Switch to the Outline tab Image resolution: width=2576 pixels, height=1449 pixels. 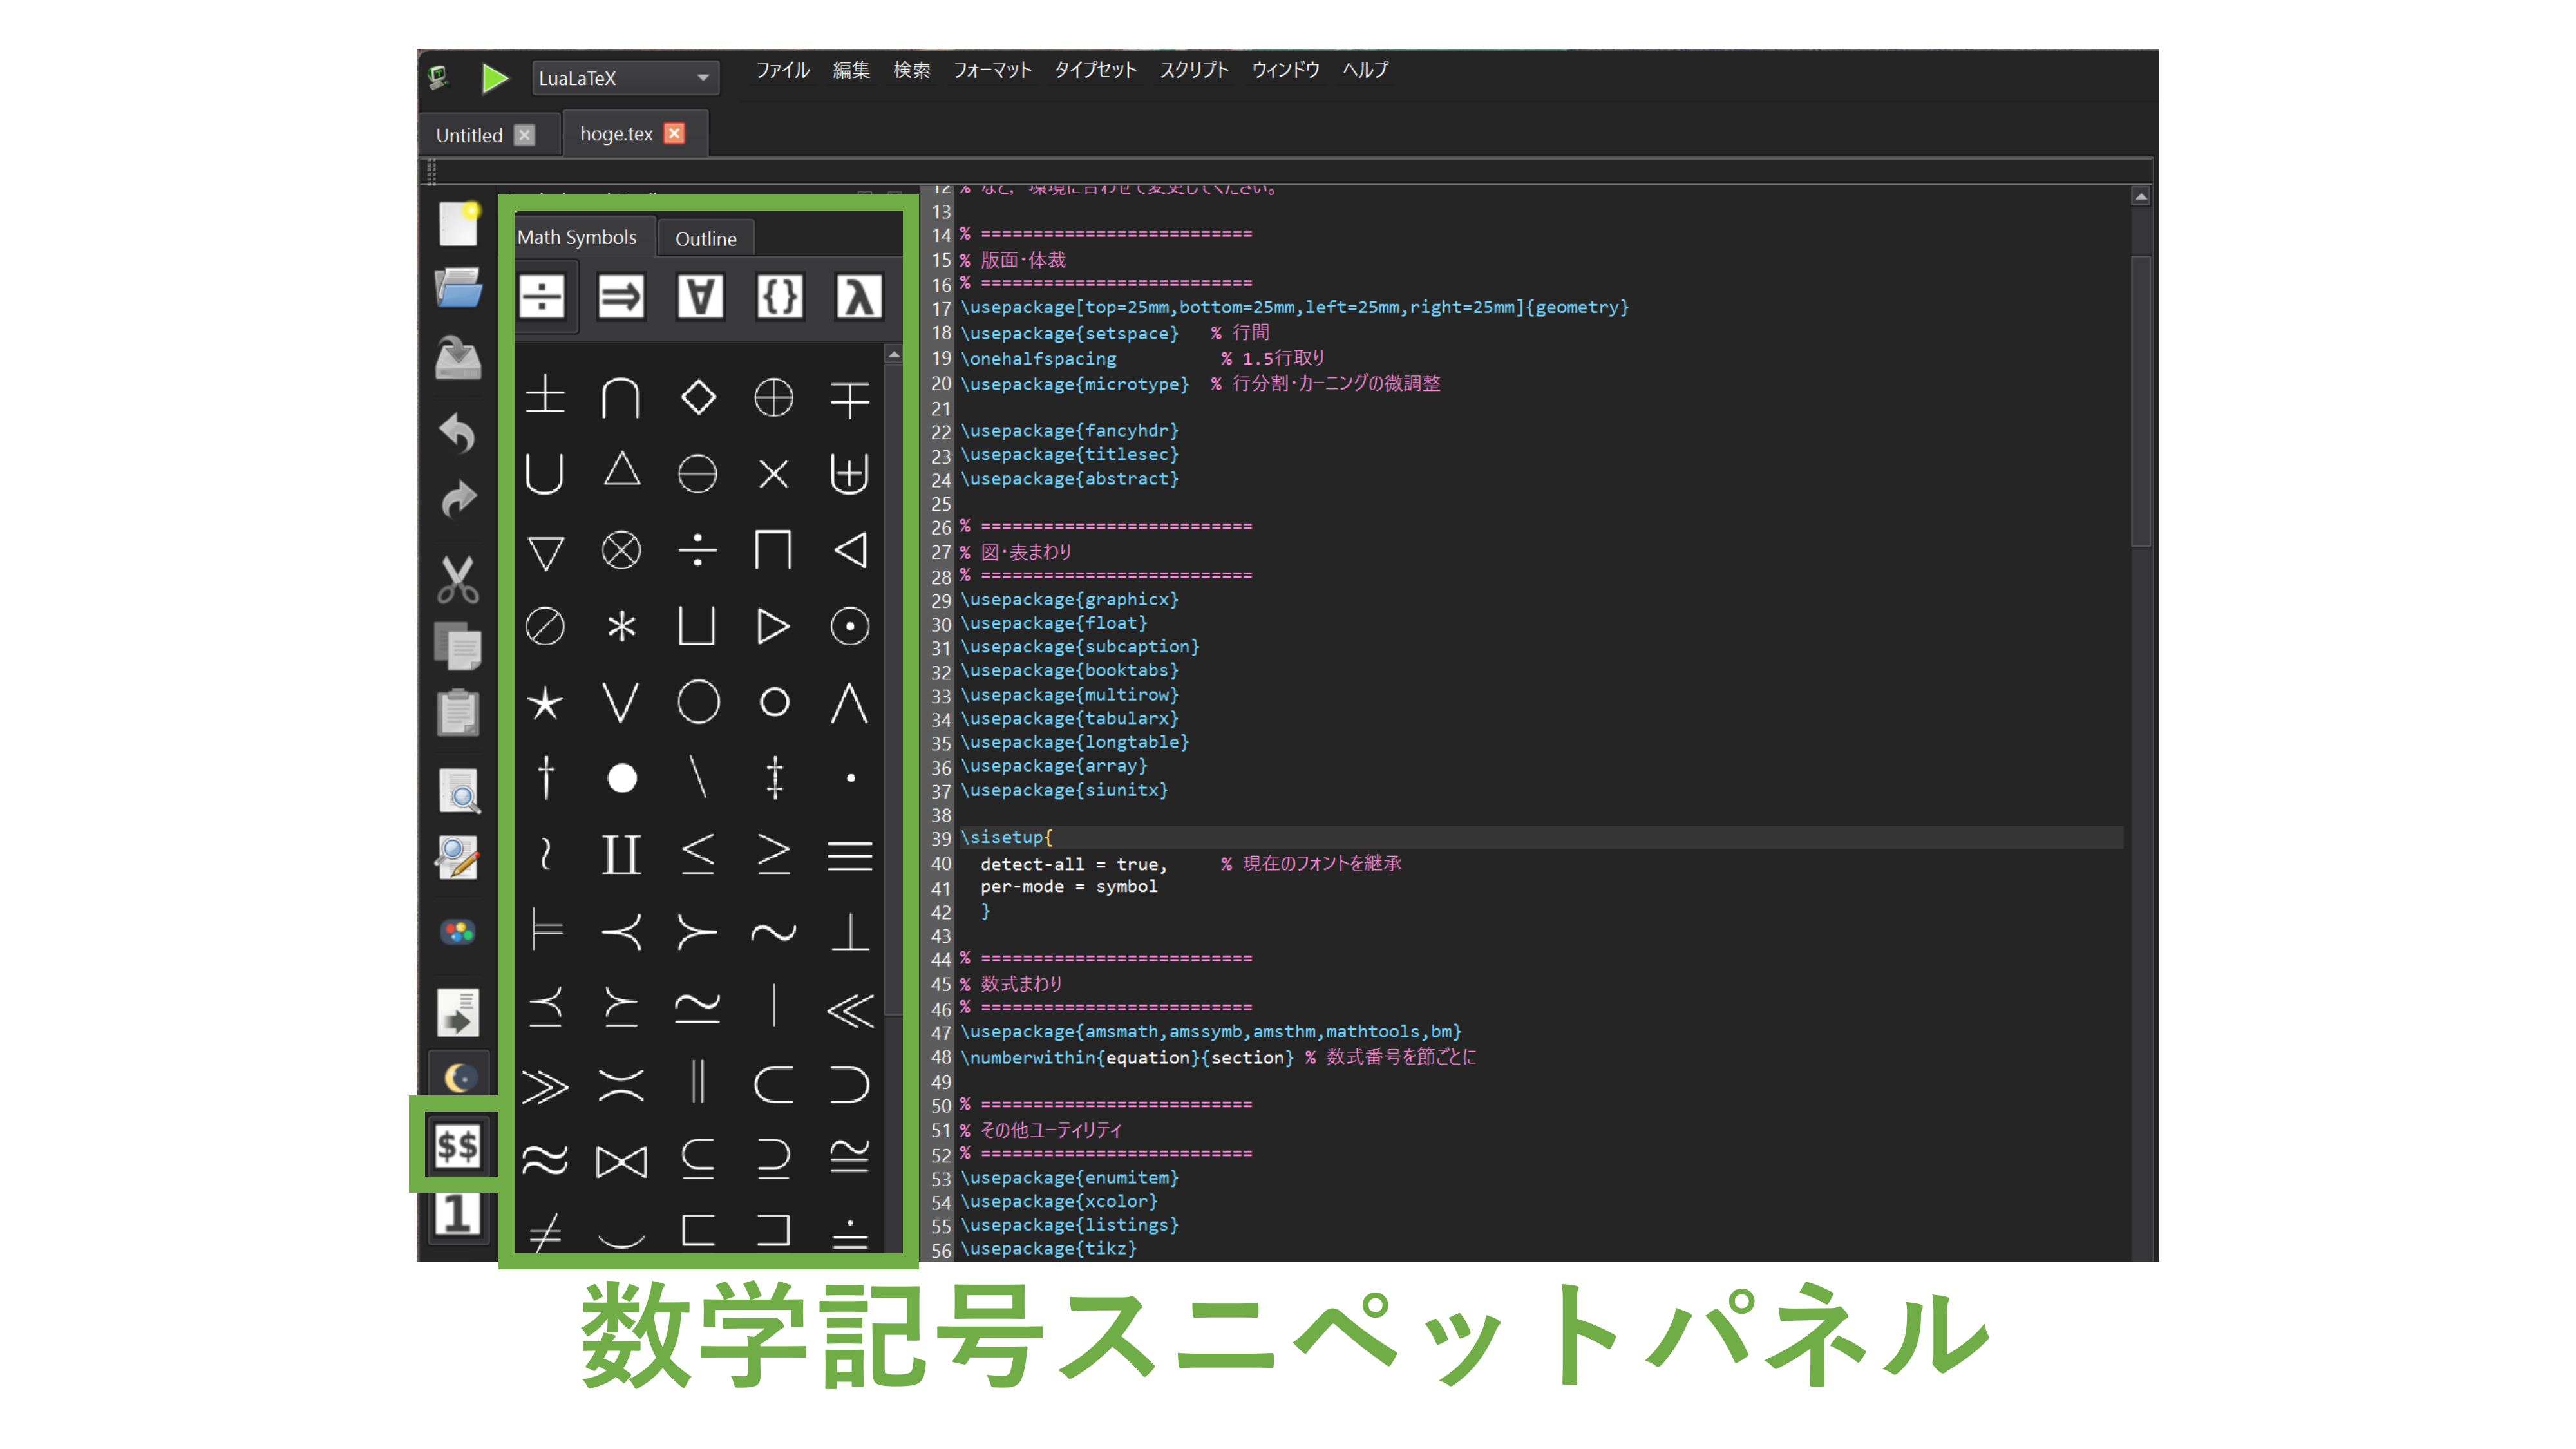click(706, 238)
